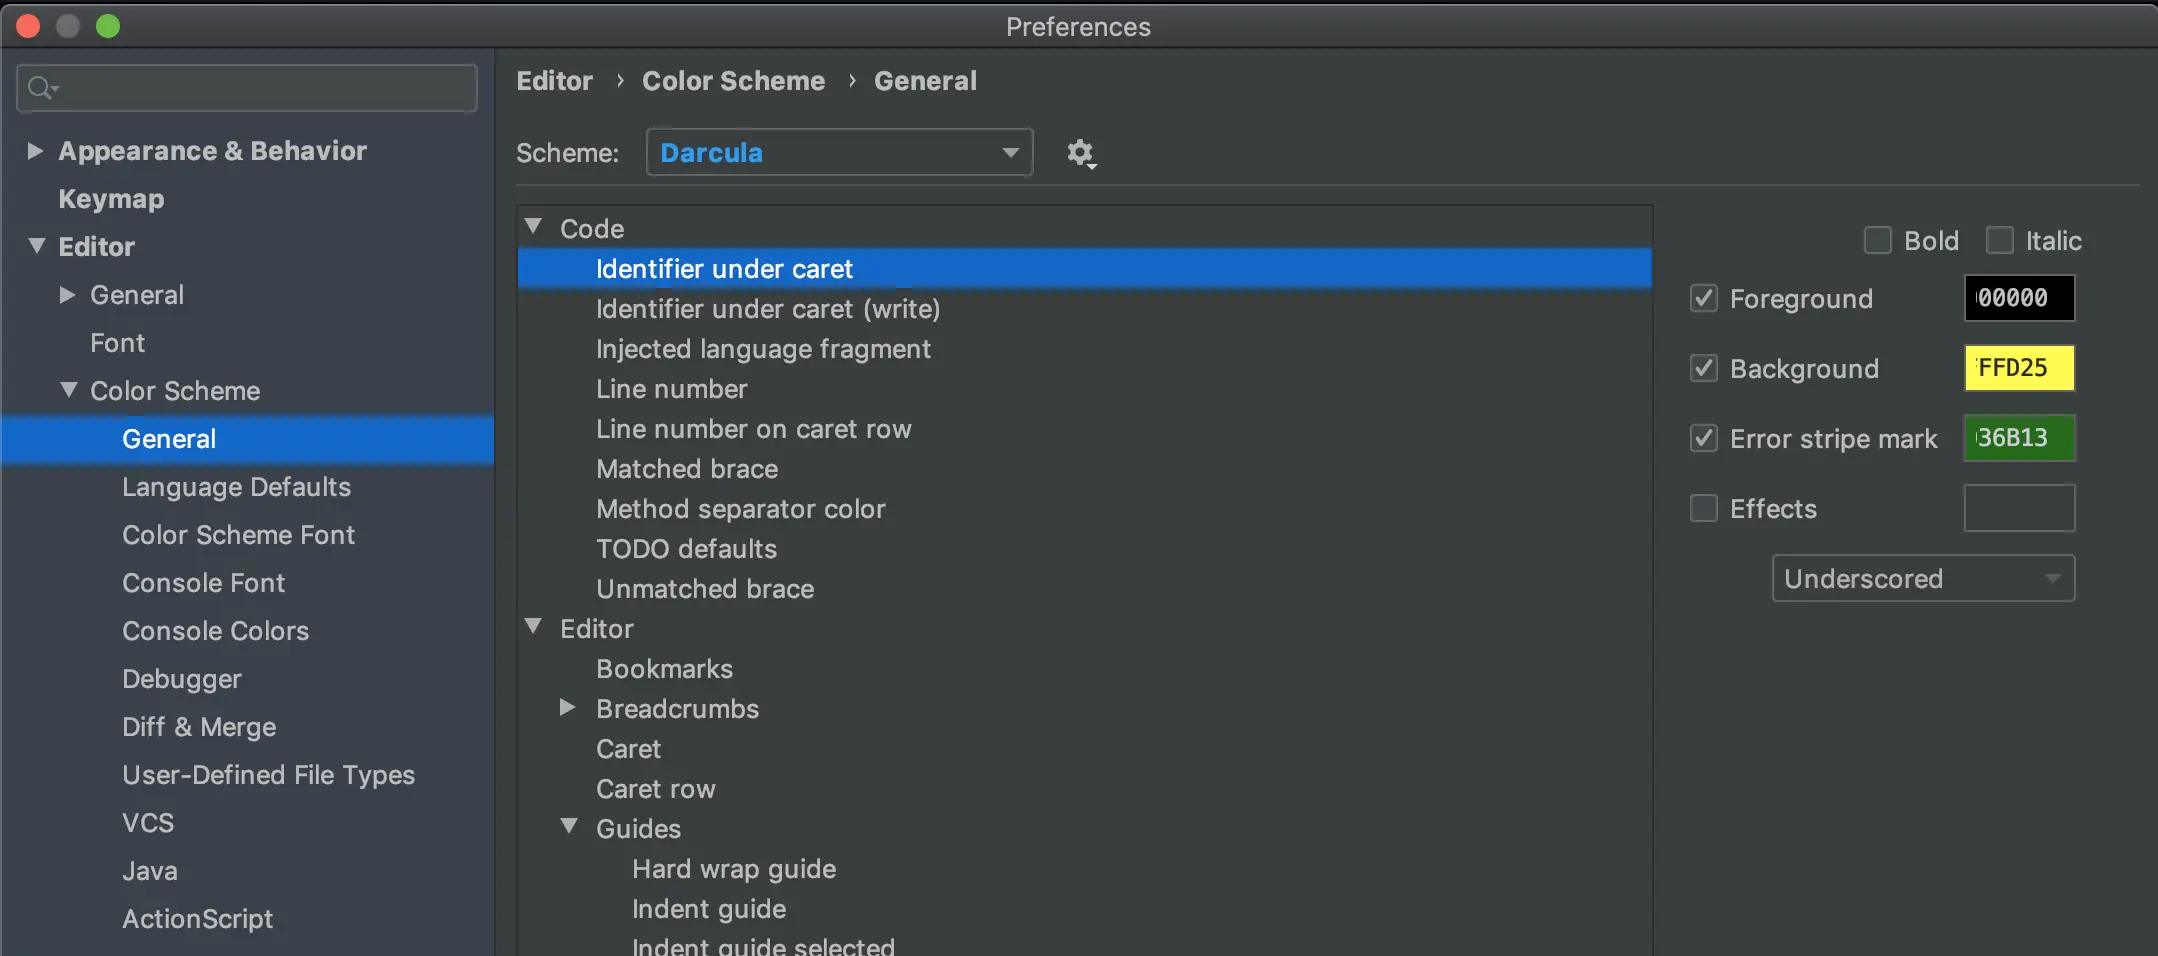2158x956 pixels.
Task: Open the scheme settings gear menu
Action: (1080, 153)
